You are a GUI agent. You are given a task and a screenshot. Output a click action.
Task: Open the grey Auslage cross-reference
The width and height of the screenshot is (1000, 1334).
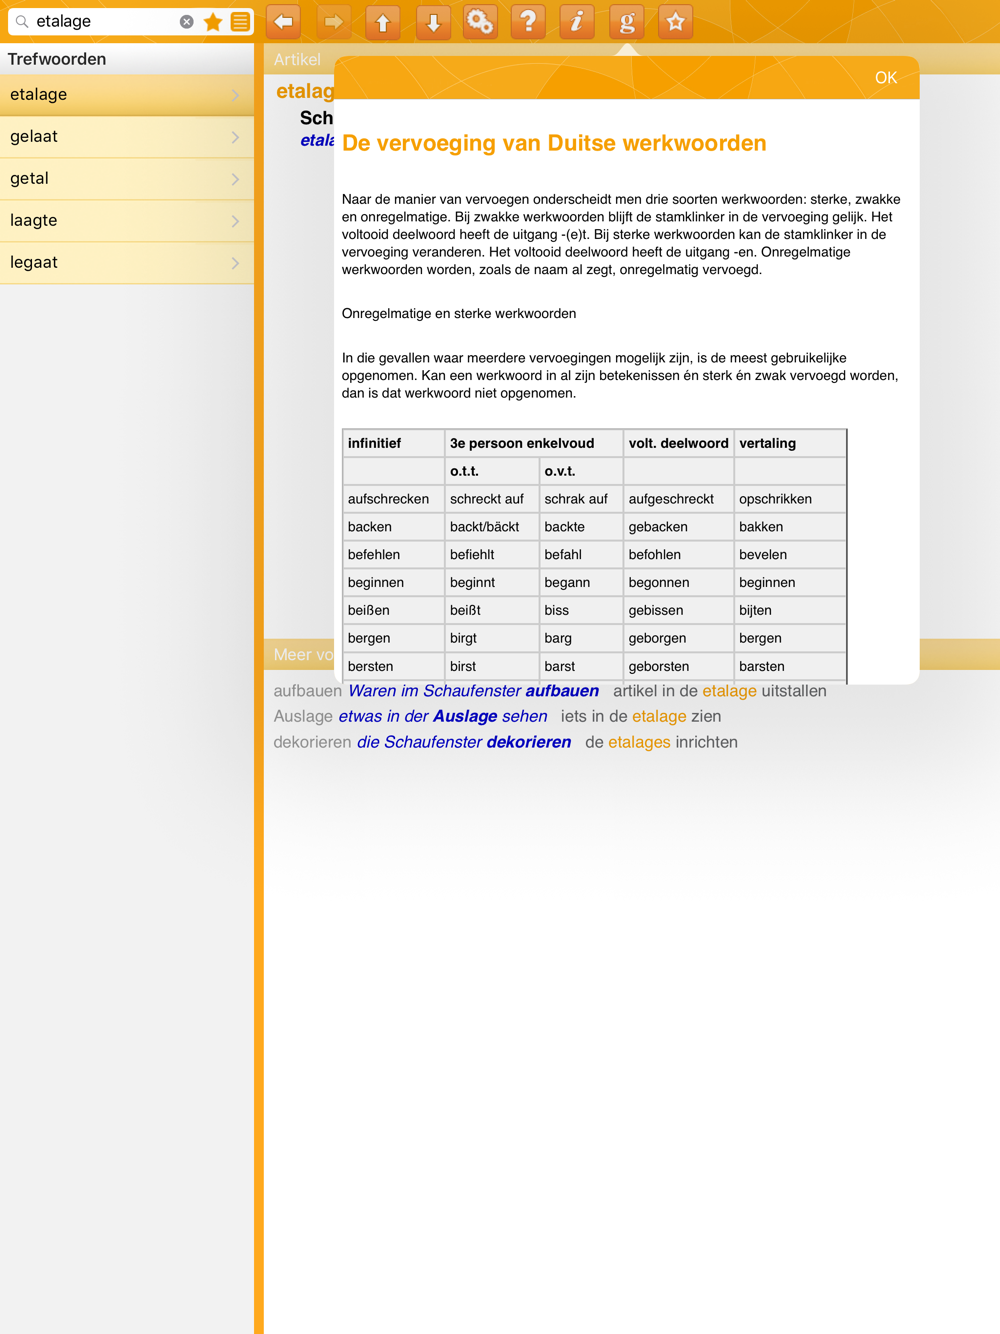click(303, 717)
